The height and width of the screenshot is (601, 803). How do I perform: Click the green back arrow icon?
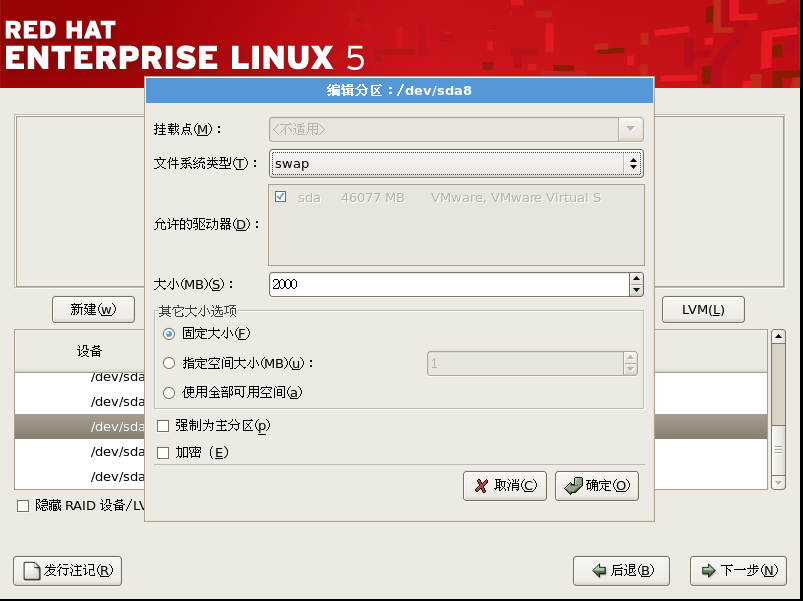click(x=599, y=570)
